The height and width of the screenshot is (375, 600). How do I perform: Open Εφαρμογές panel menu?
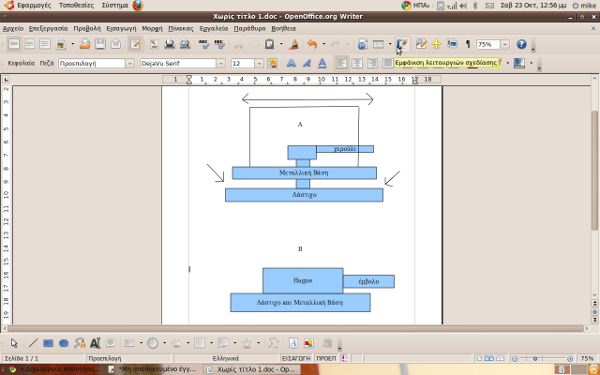point(34,6)
